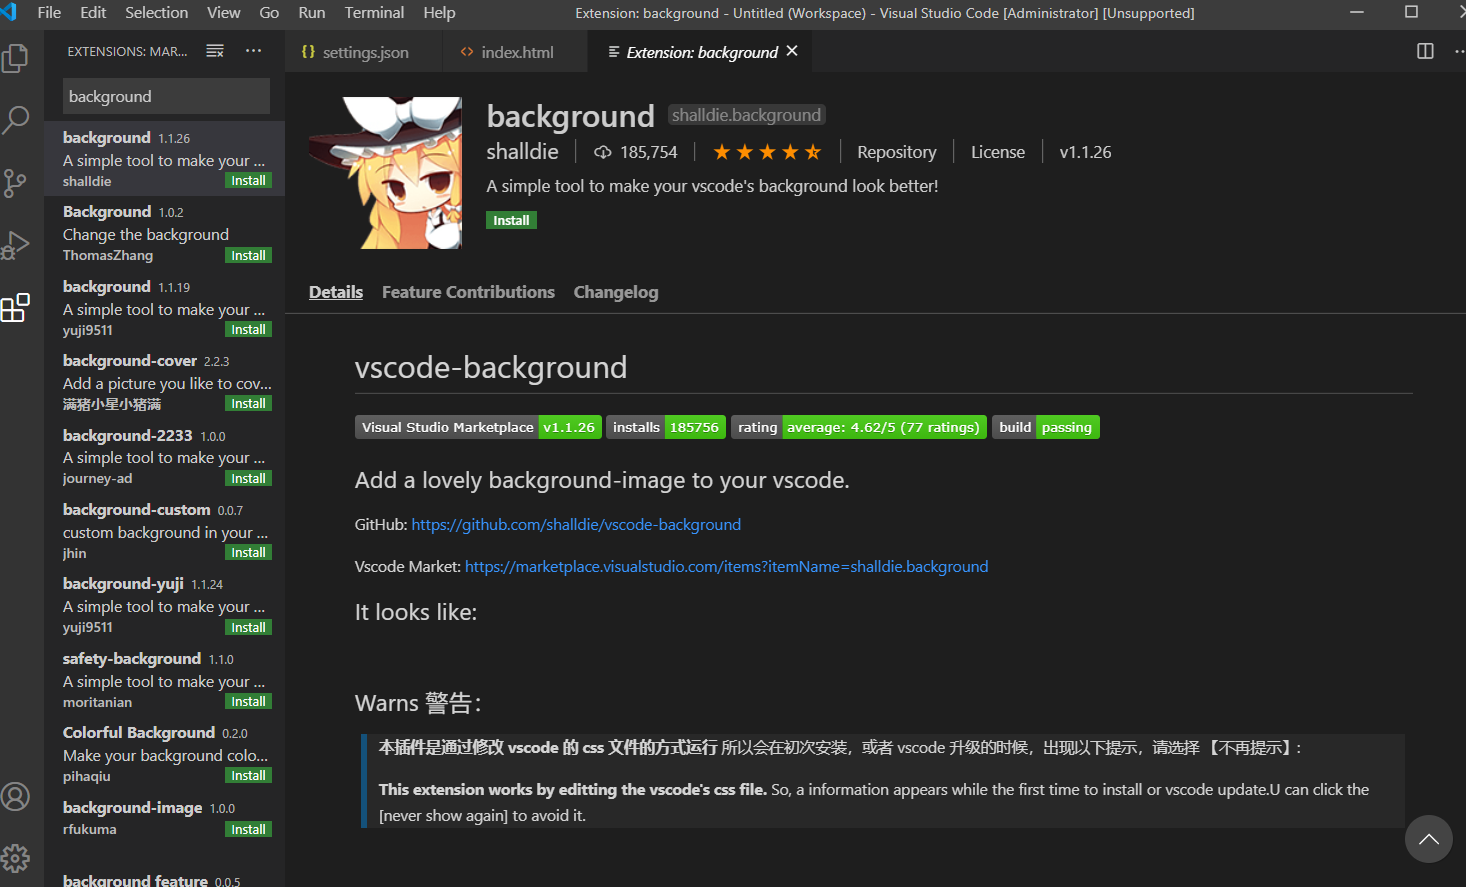Click the extensions search input field
The image size is (1466, 887).
coord(166,96)
